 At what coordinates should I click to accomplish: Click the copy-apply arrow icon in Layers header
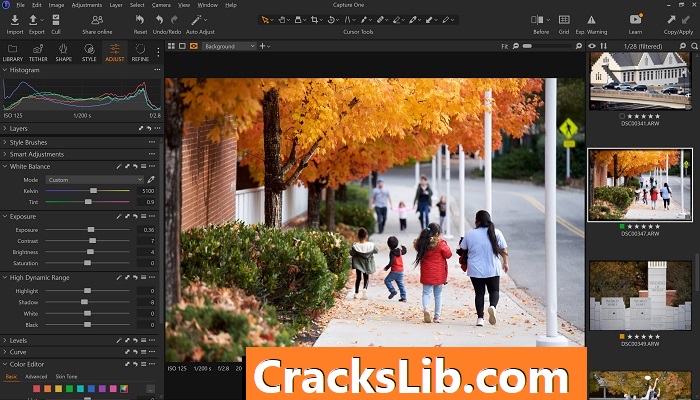[x=141, y=129]
